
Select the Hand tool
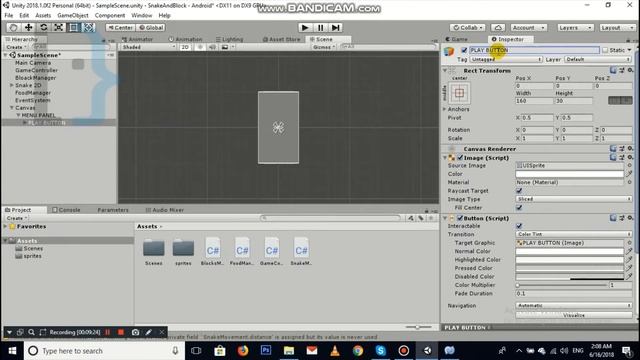coord(13,27)
